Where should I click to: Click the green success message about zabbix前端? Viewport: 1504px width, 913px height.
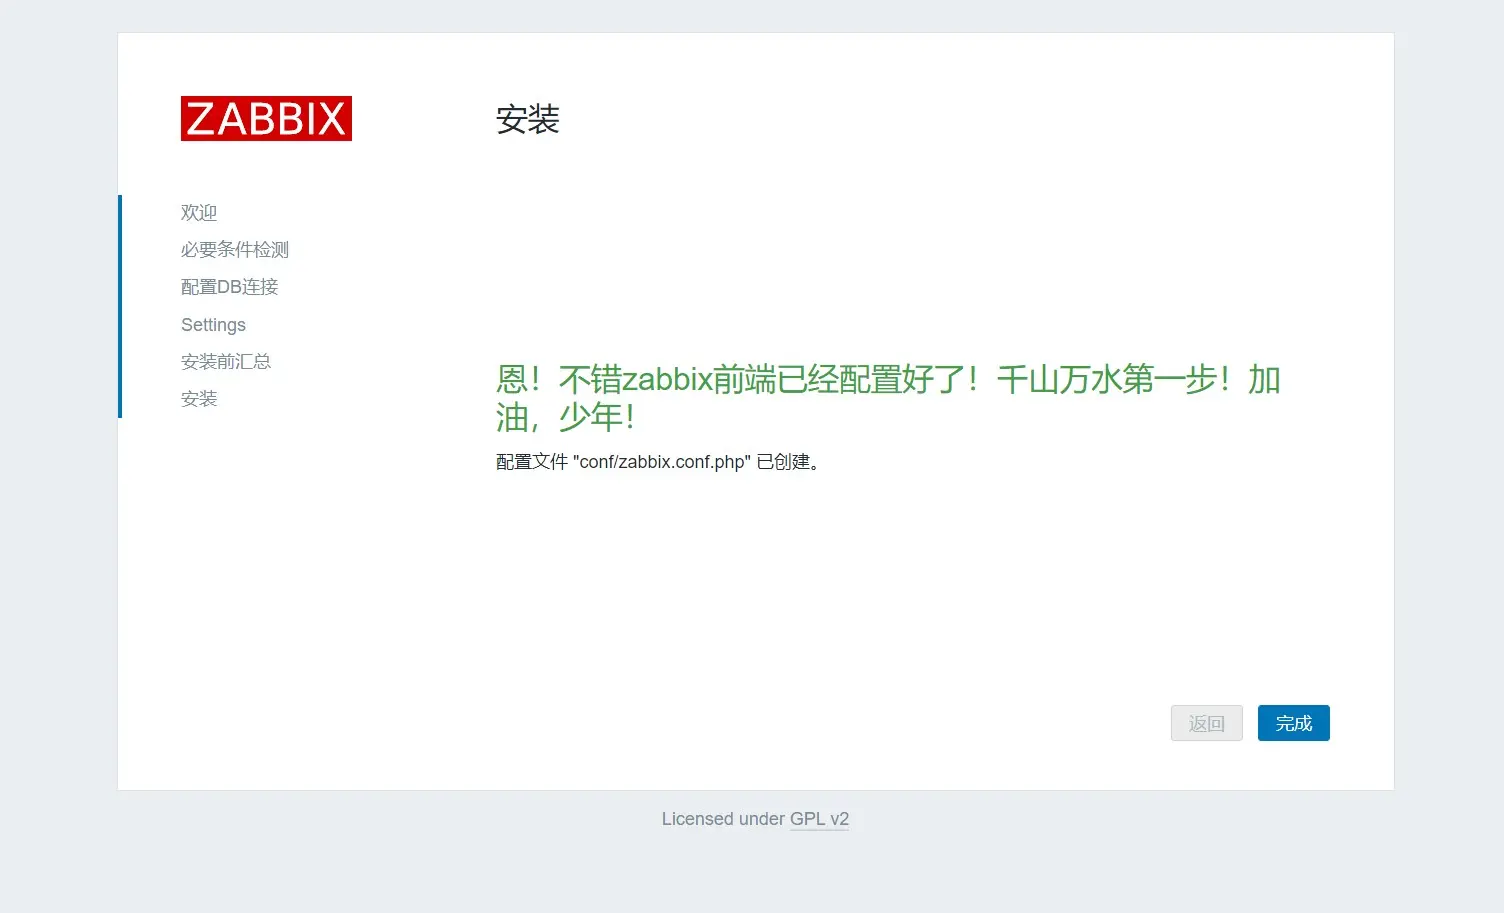tap(888, 398)
